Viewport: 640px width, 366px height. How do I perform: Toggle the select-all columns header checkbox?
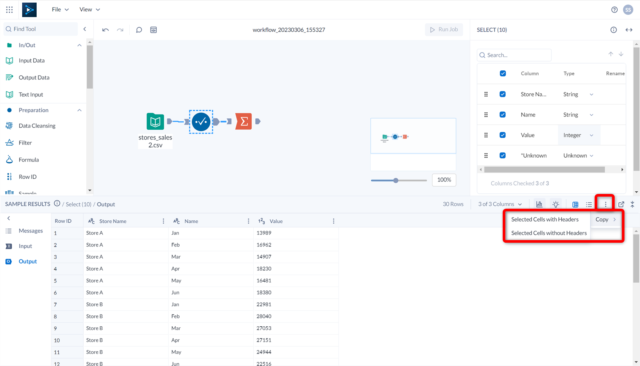502,73
